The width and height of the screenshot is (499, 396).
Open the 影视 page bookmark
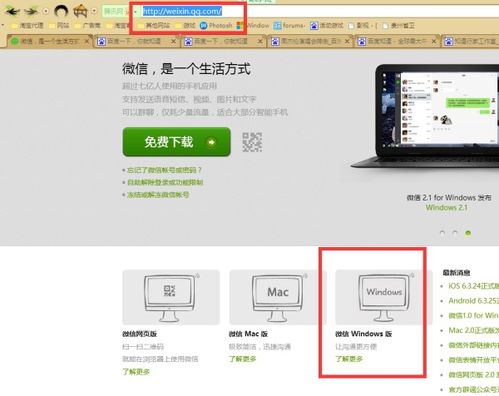coord(363,25)
